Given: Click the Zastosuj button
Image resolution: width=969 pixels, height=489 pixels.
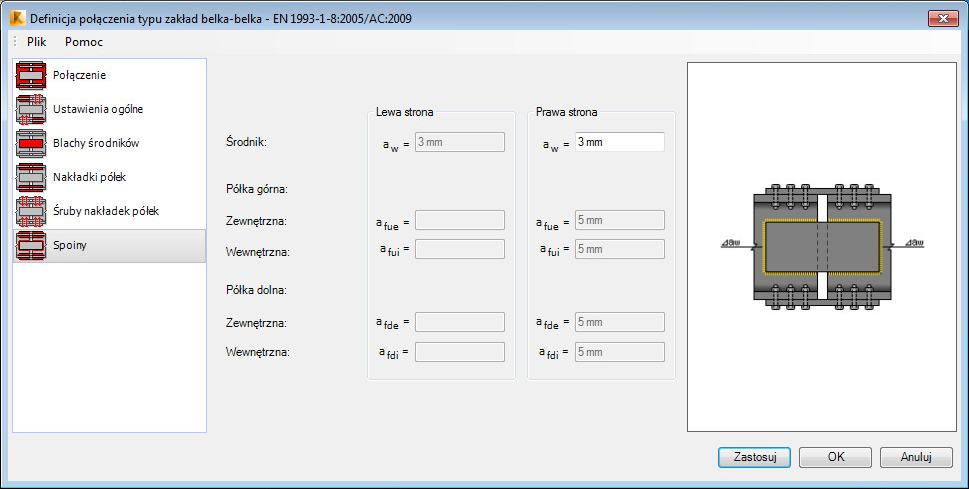Looking at the screenshot, I should 754,457.
